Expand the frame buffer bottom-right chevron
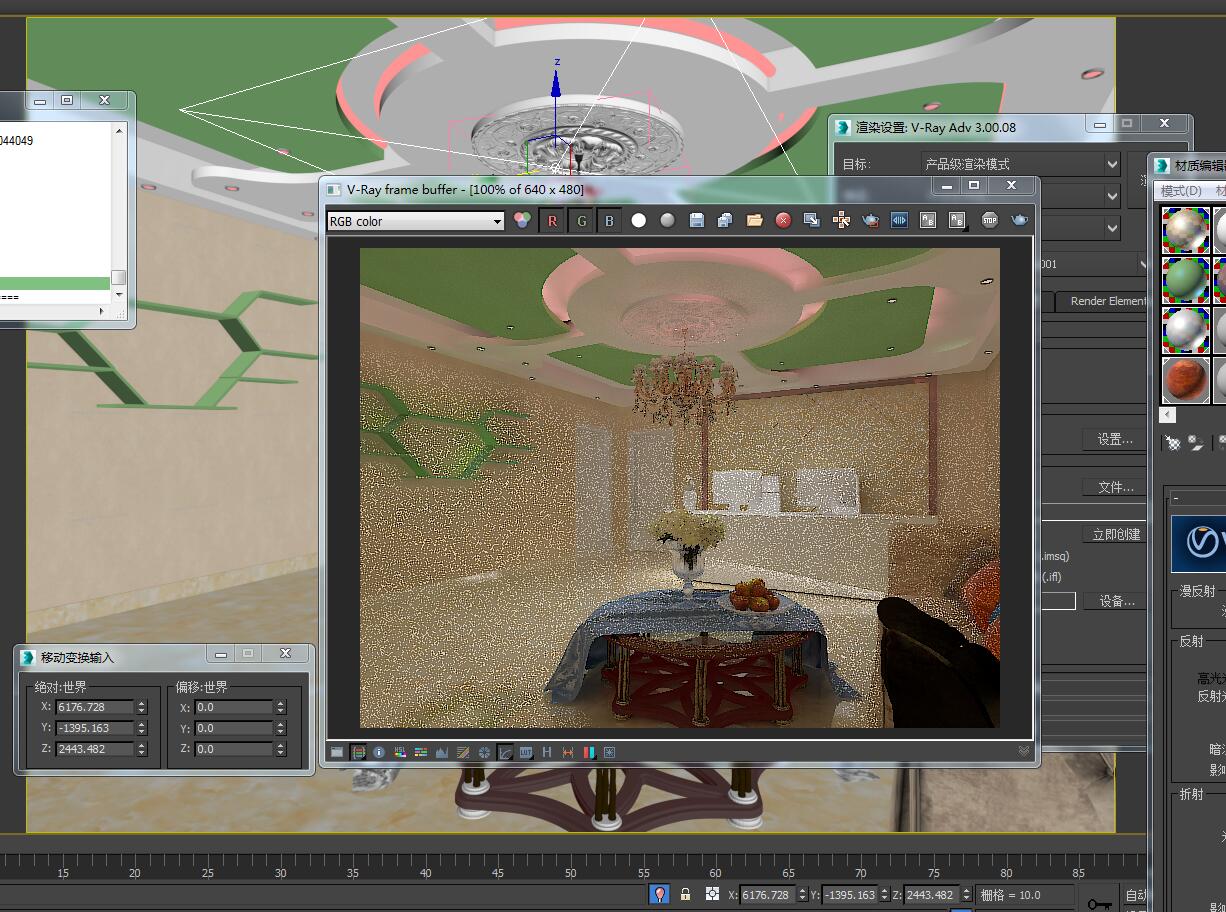The width and height of the screenshot is (1226, 912). [1024, 751]
